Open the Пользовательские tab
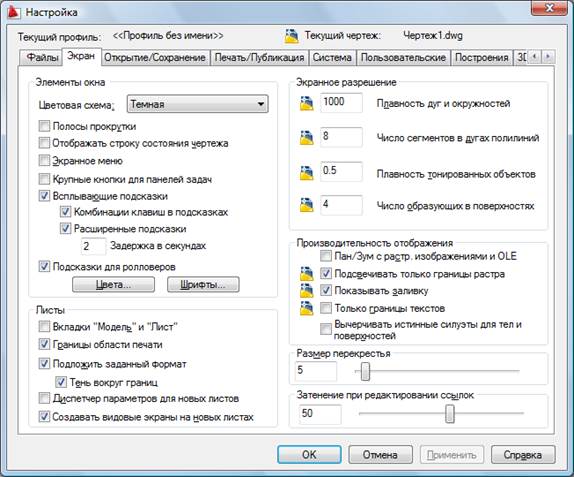The image size is (574, 477). [403, 58]
